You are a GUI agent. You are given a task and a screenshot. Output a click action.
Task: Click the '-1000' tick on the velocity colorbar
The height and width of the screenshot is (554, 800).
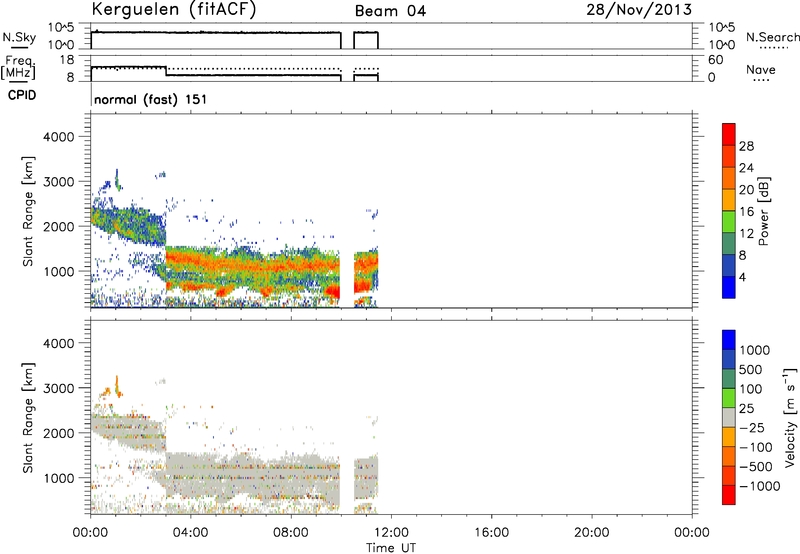tap(759, 486)
